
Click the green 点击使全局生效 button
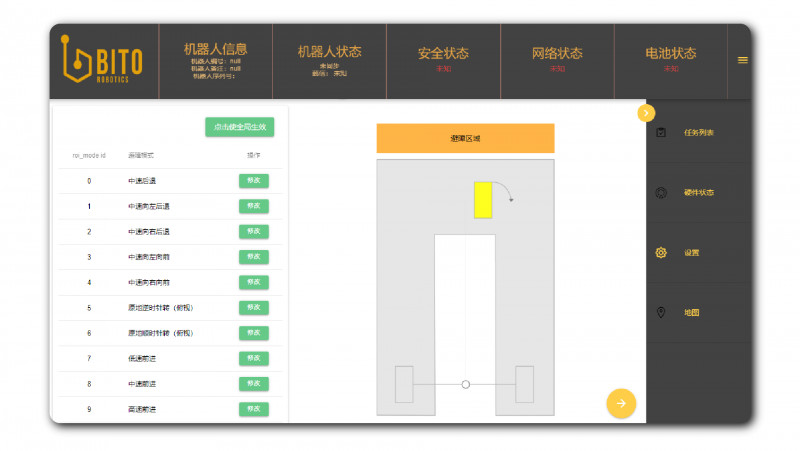(240, 127)
